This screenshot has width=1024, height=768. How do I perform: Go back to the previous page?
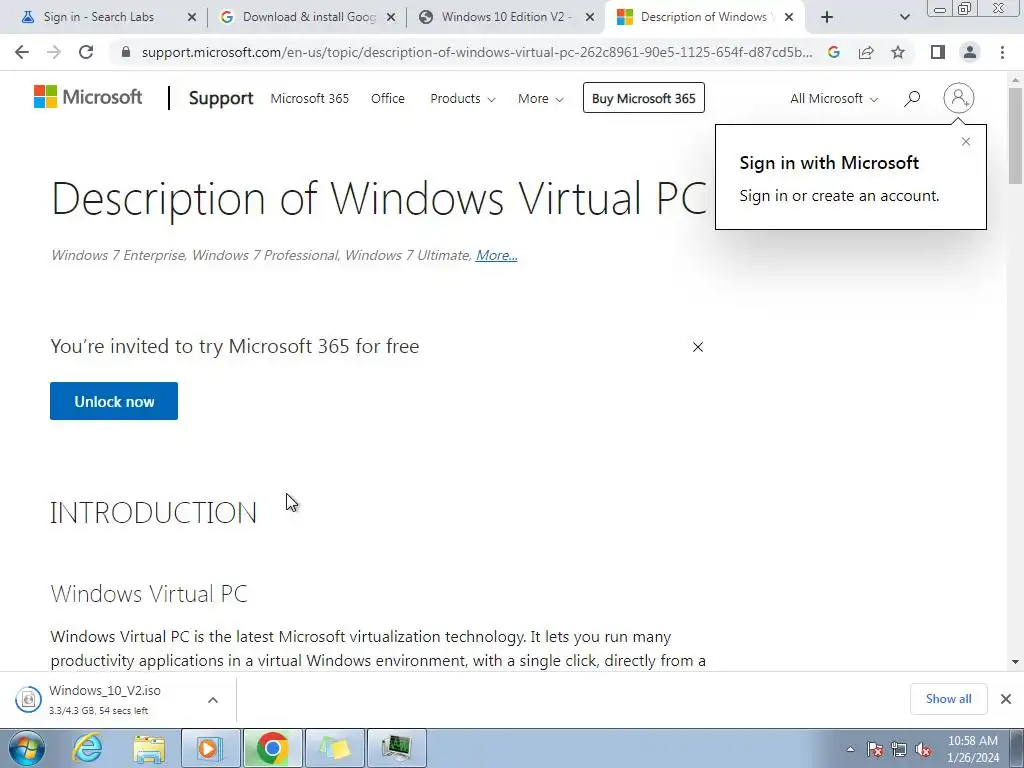[x=22, y=52]
